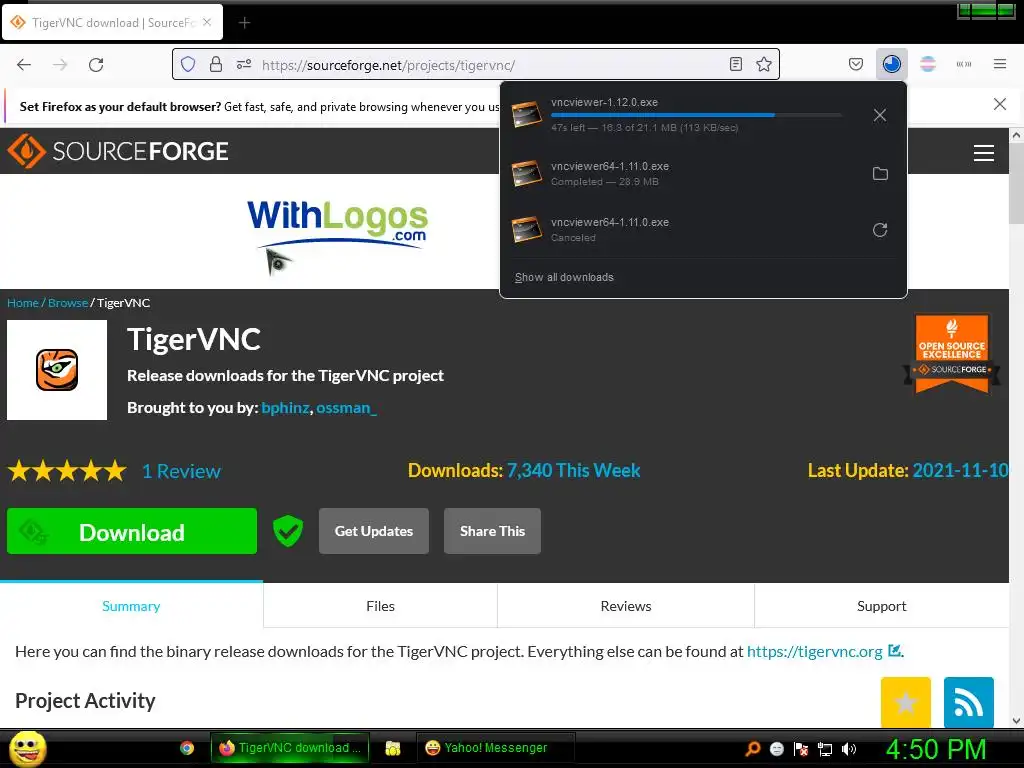
Task: Click Show all downloads
Action: [564, 277]
